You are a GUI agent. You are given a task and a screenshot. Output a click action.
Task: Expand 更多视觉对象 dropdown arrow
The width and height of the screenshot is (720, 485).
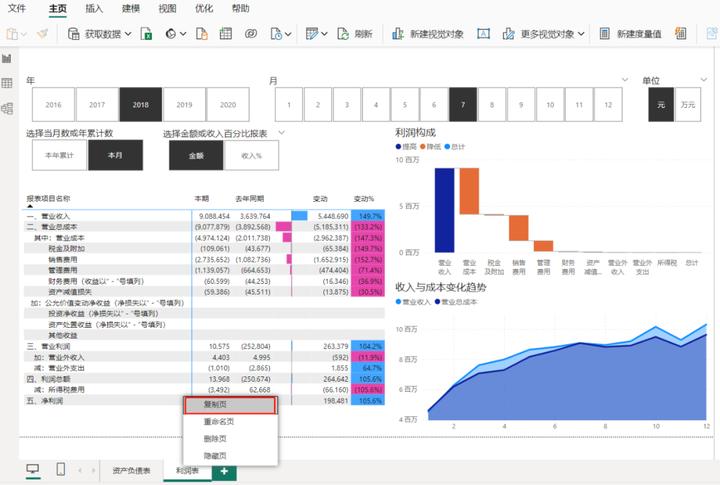pos(581,34)
